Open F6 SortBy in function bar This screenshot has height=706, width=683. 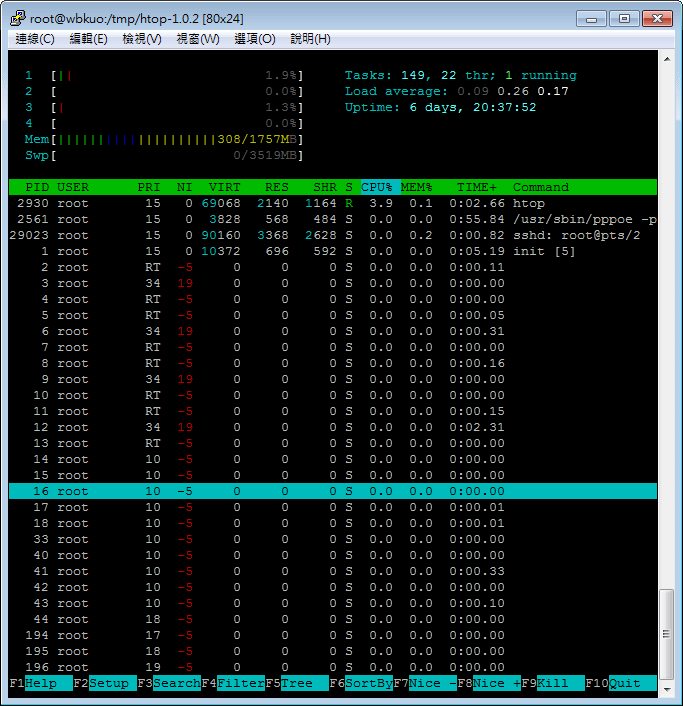(361, 683)
